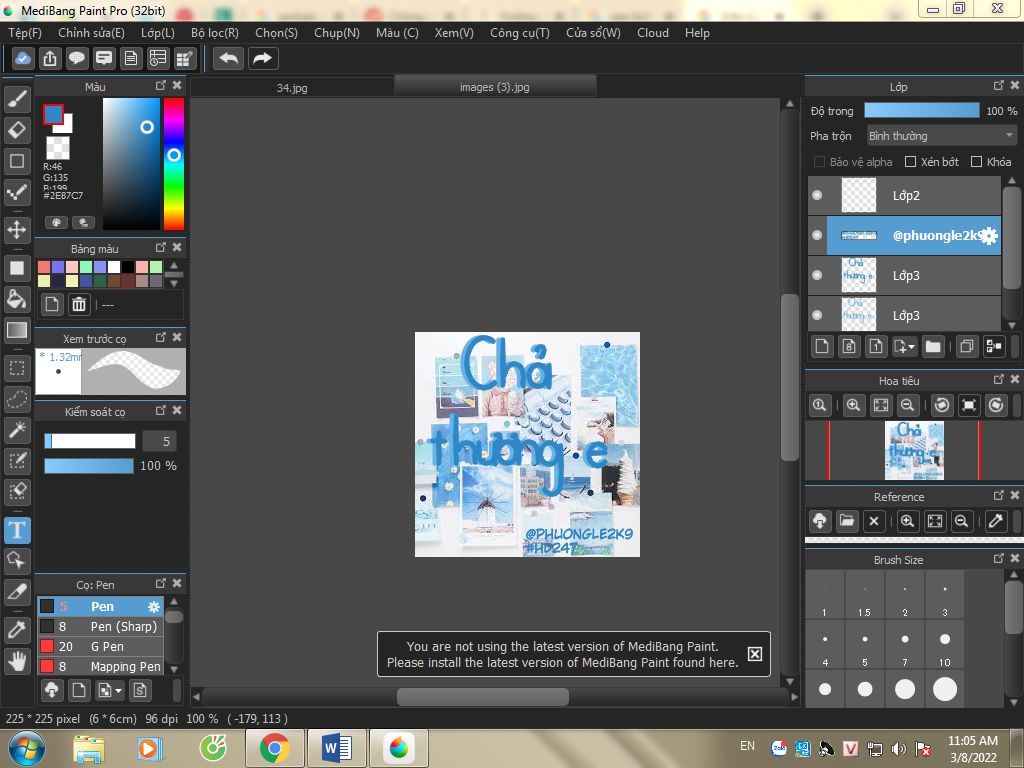Screen dimensions: 1024x768
Task: Open Pen brush settings gear
Action: (x=153, y=607)
